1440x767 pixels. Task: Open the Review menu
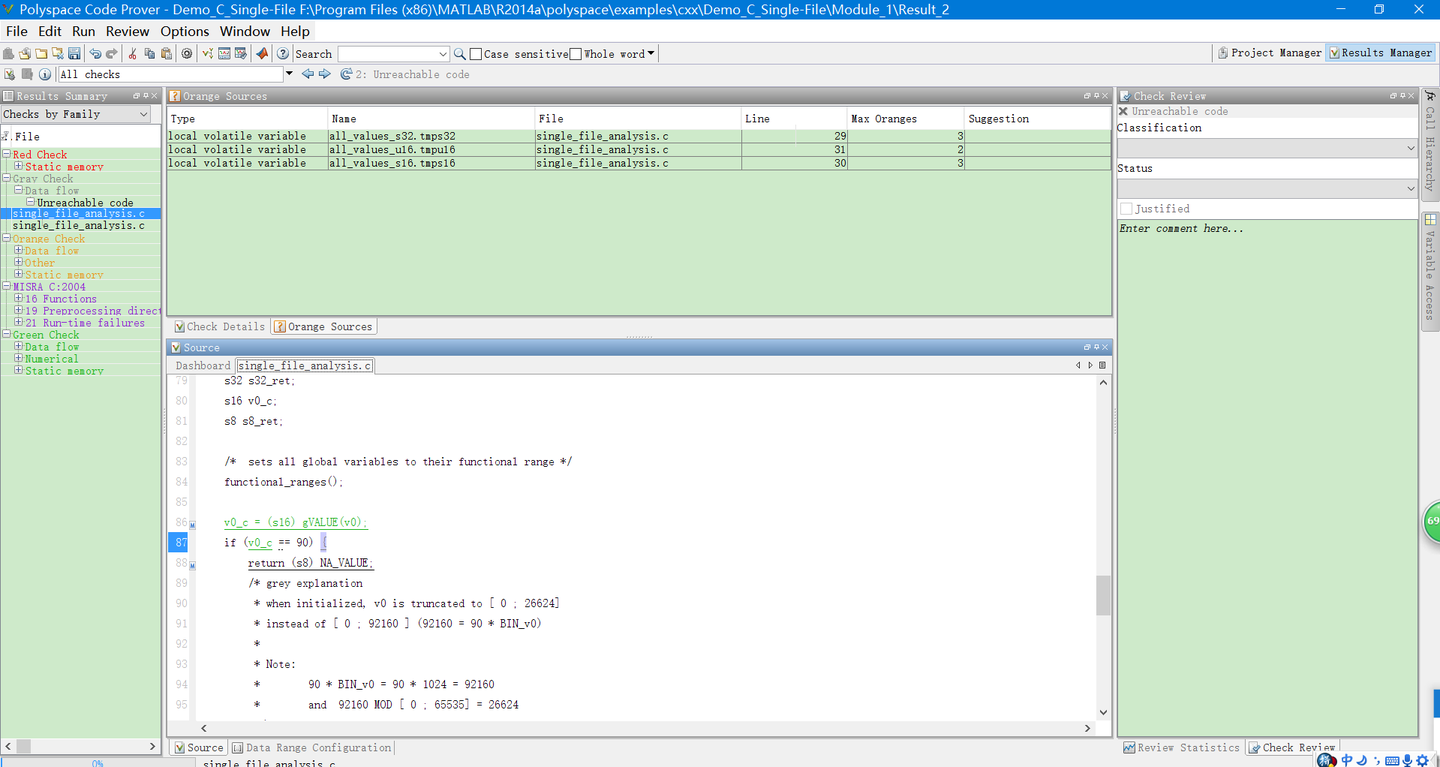coord(127,31)
